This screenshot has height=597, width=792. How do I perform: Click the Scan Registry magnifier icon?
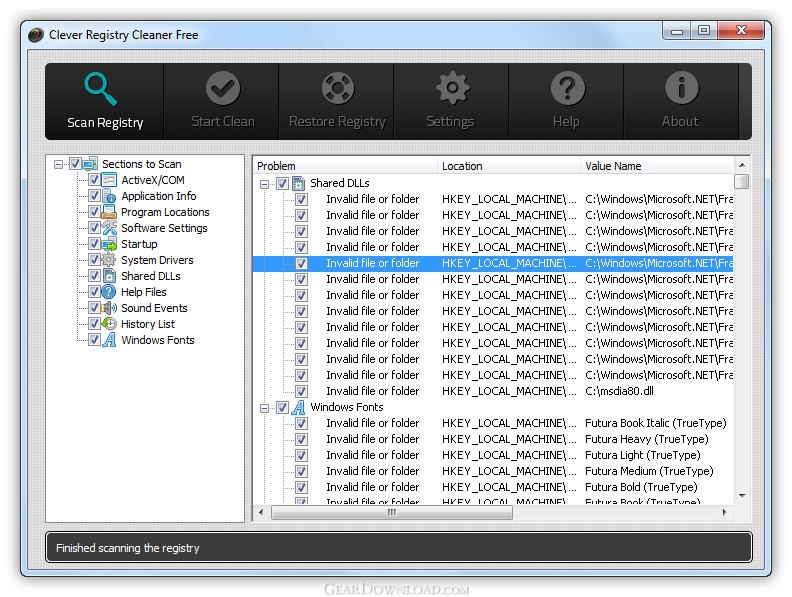click(101, 89)
